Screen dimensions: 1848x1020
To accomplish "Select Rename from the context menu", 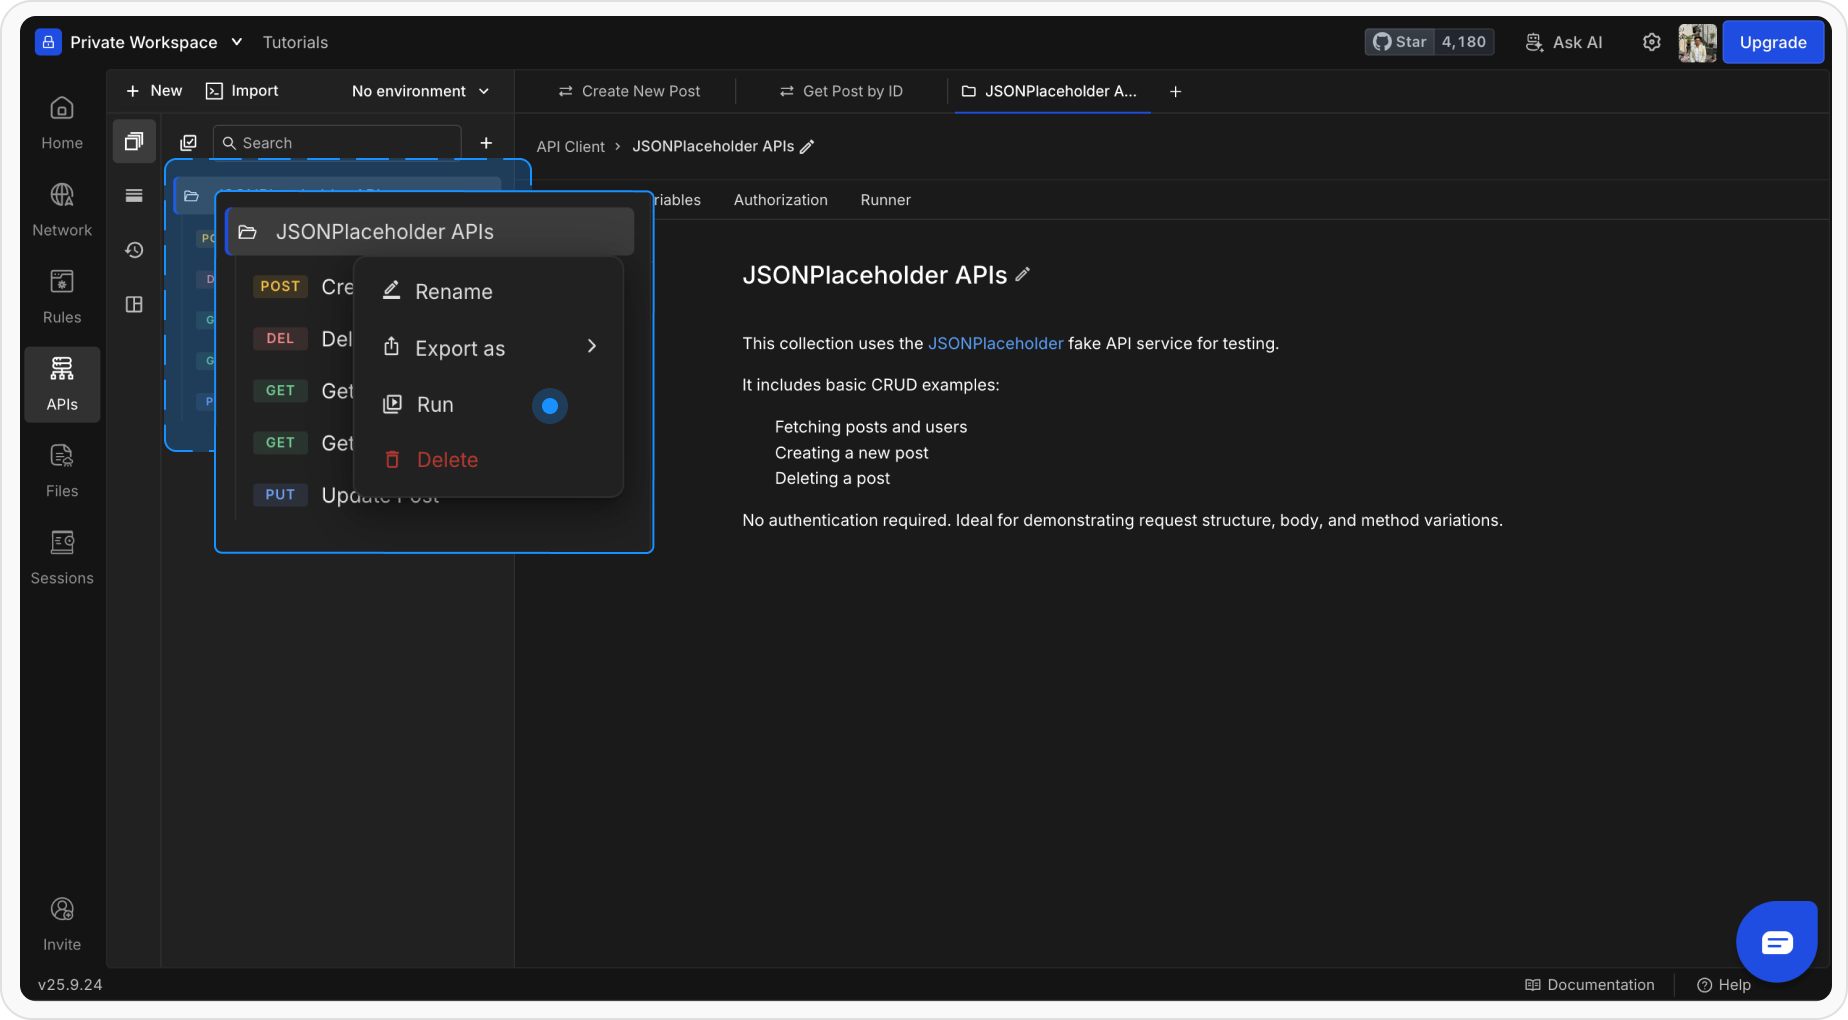I will [x=454, y=291].
